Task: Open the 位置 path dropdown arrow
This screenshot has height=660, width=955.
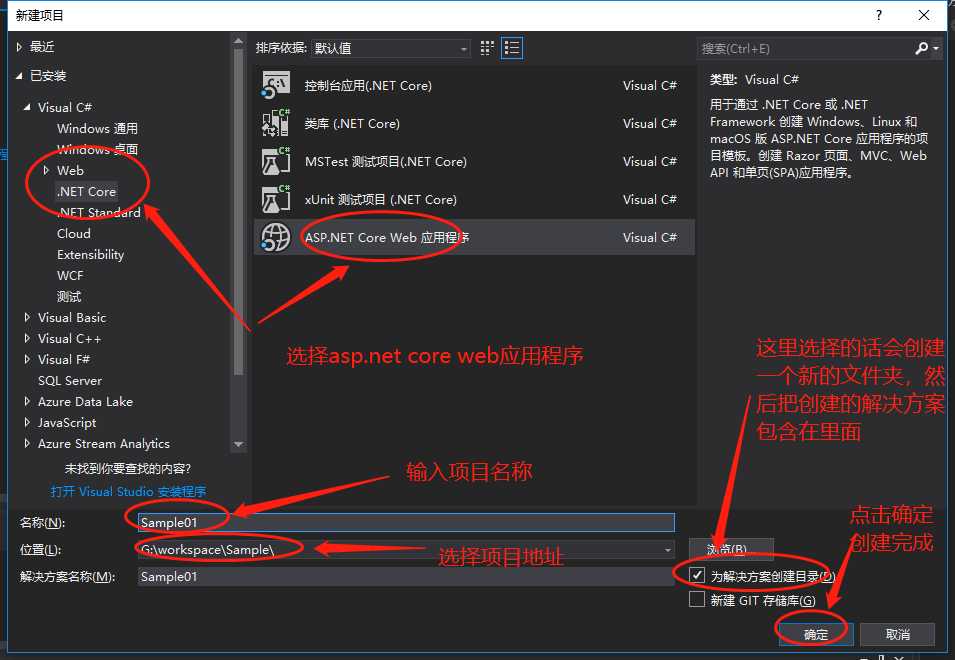Action: 668,550
